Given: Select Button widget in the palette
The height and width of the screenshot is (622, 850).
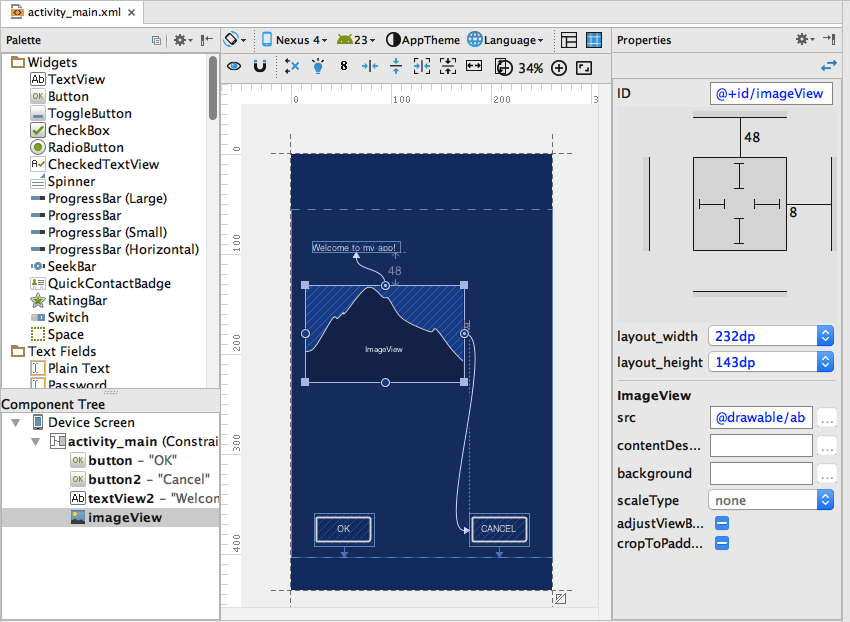Looking at the screenshot, I should (x=60, y=97).
